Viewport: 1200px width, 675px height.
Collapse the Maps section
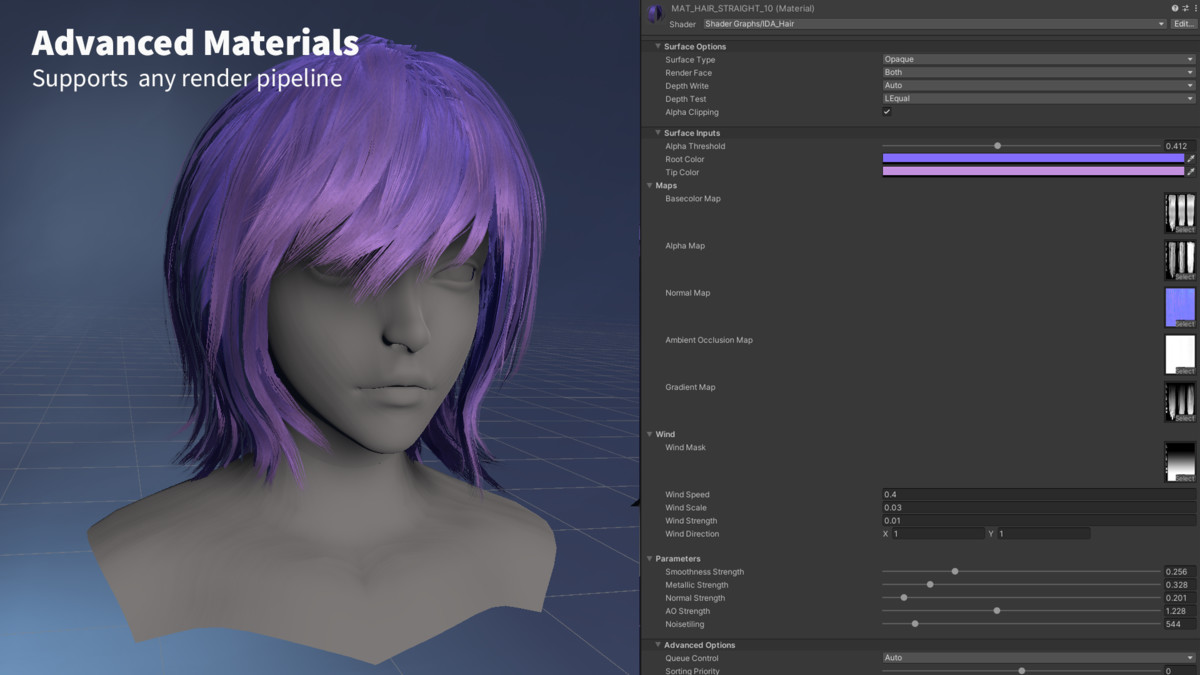point(650,185)
